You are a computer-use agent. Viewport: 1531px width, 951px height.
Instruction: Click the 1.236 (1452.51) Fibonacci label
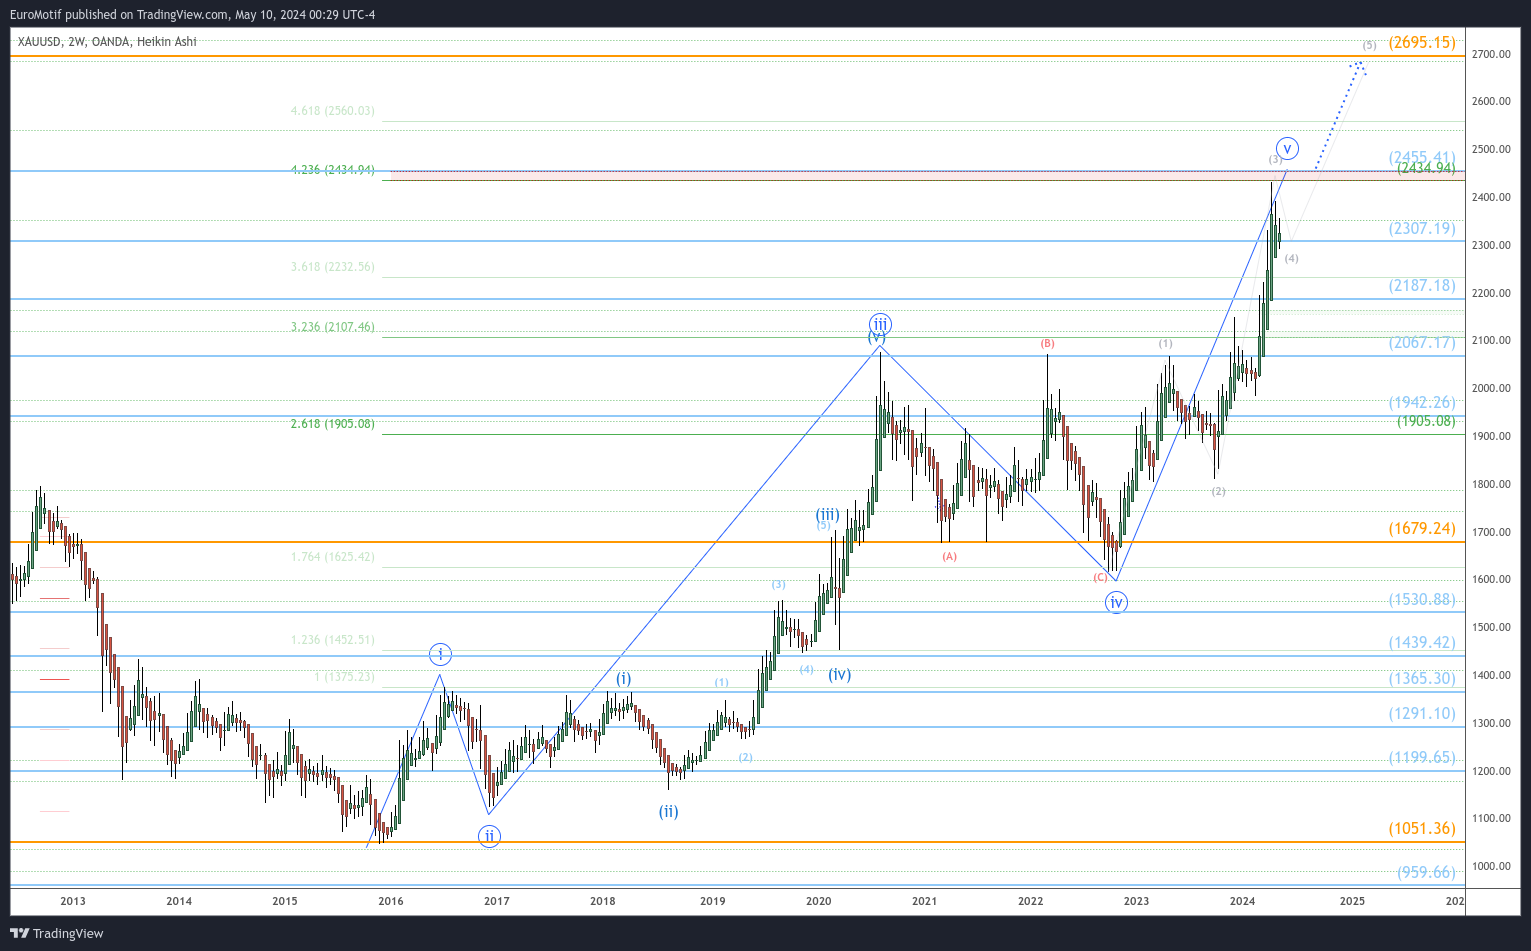pos(333,640)
